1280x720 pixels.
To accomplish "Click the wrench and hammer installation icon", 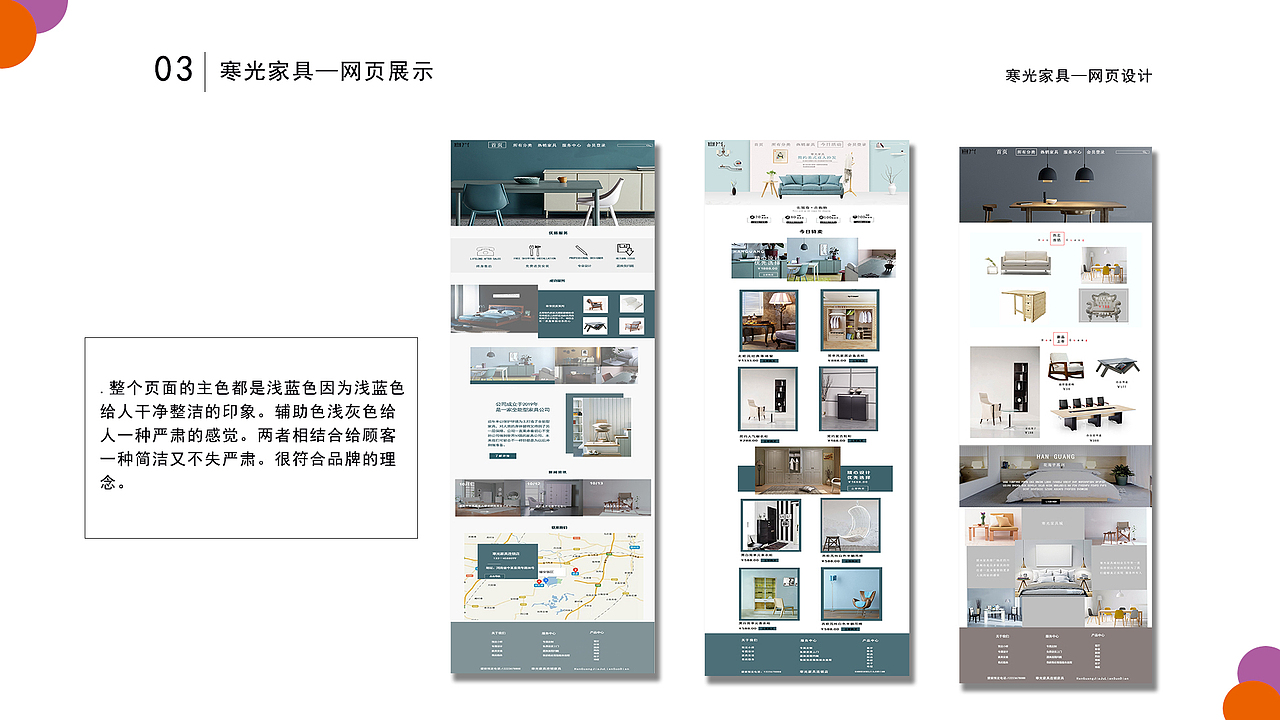I will pos(535,250).
